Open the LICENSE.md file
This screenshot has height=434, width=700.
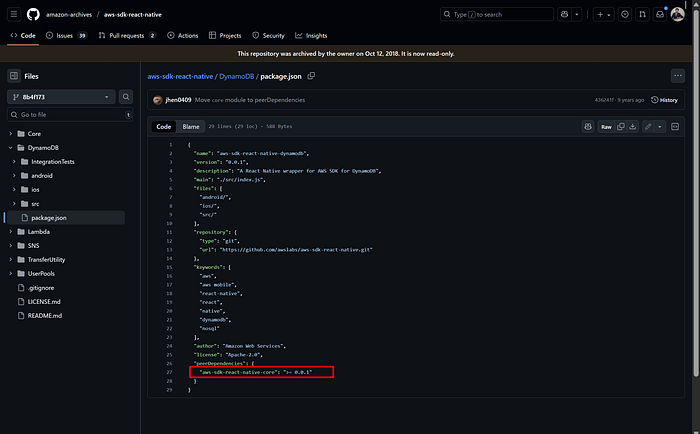point(44,301)
